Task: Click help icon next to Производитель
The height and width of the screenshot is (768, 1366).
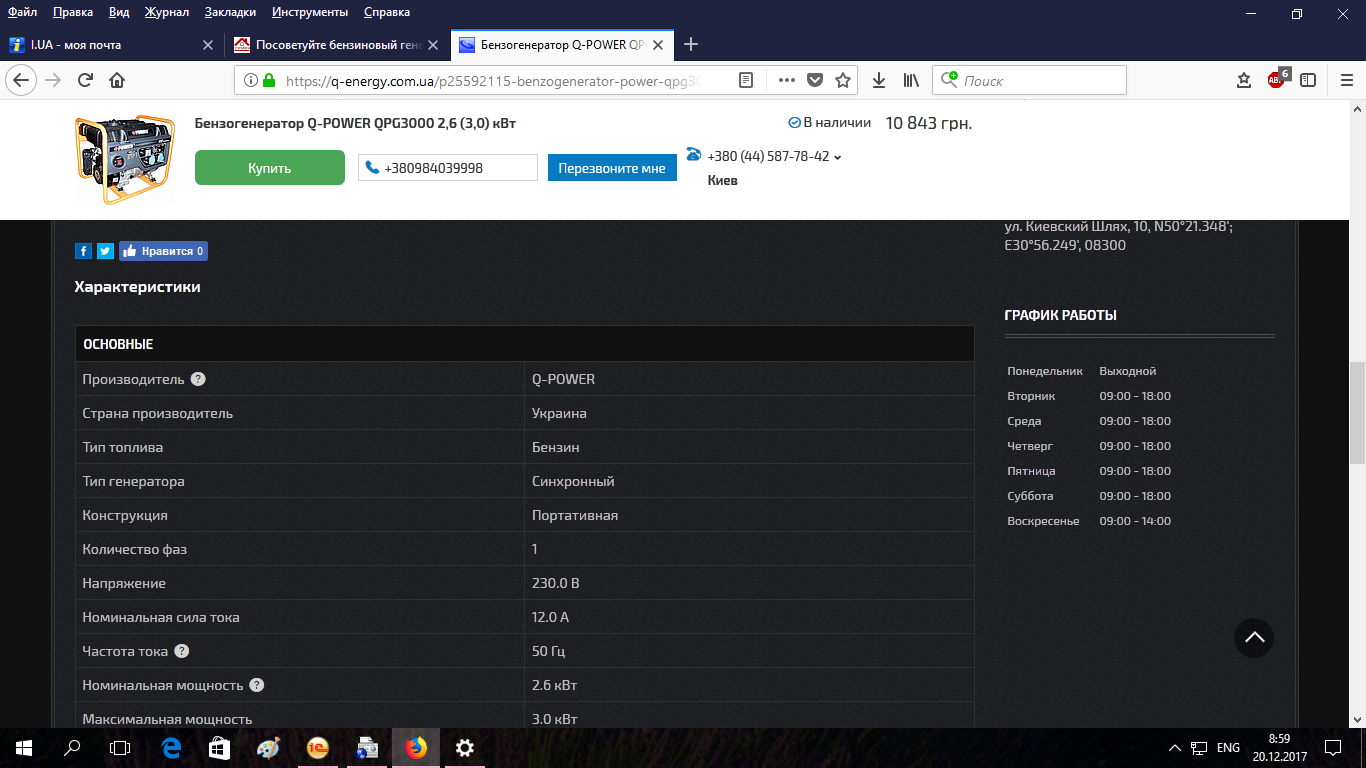Action: click(x=198, y=379)
